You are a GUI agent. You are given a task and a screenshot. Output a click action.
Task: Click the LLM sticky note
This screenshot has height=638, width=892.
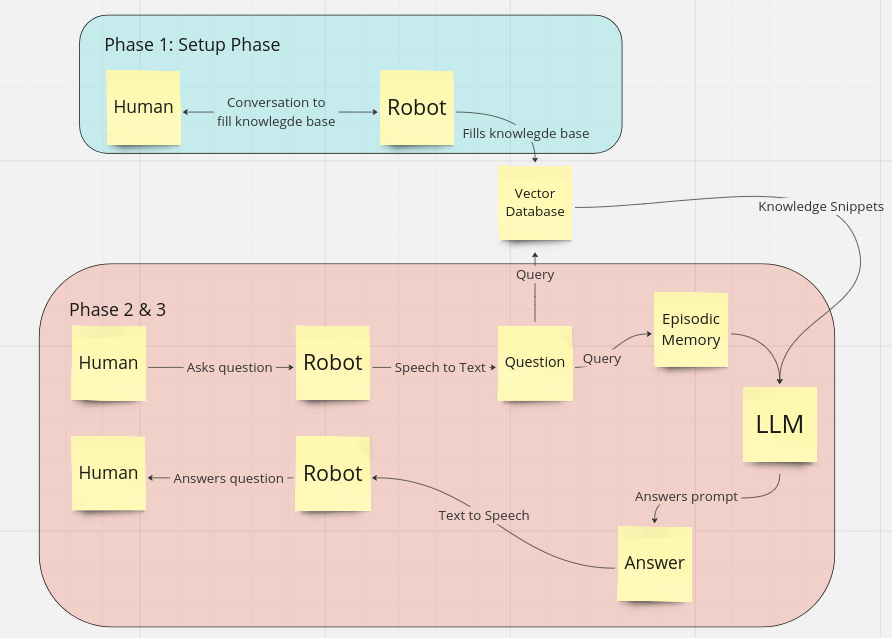click(780, 424)
